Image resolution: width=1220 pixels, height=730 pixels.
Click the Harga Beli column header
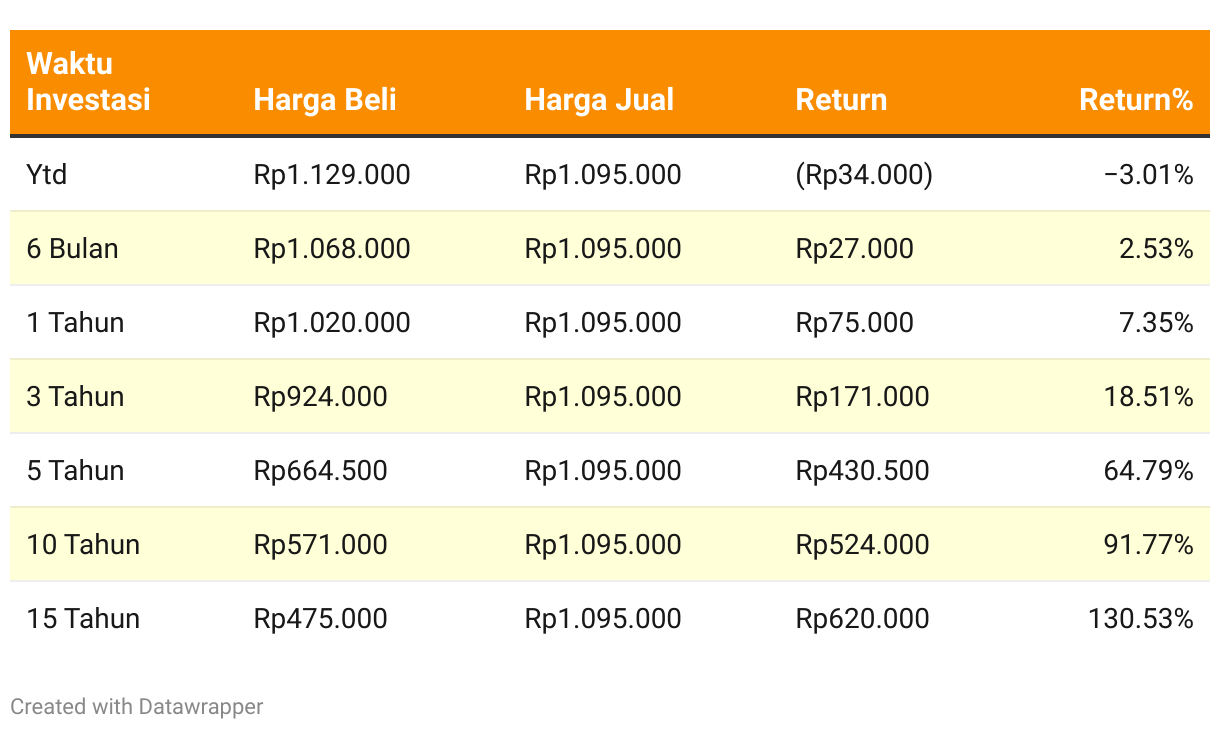coord(325,100)
